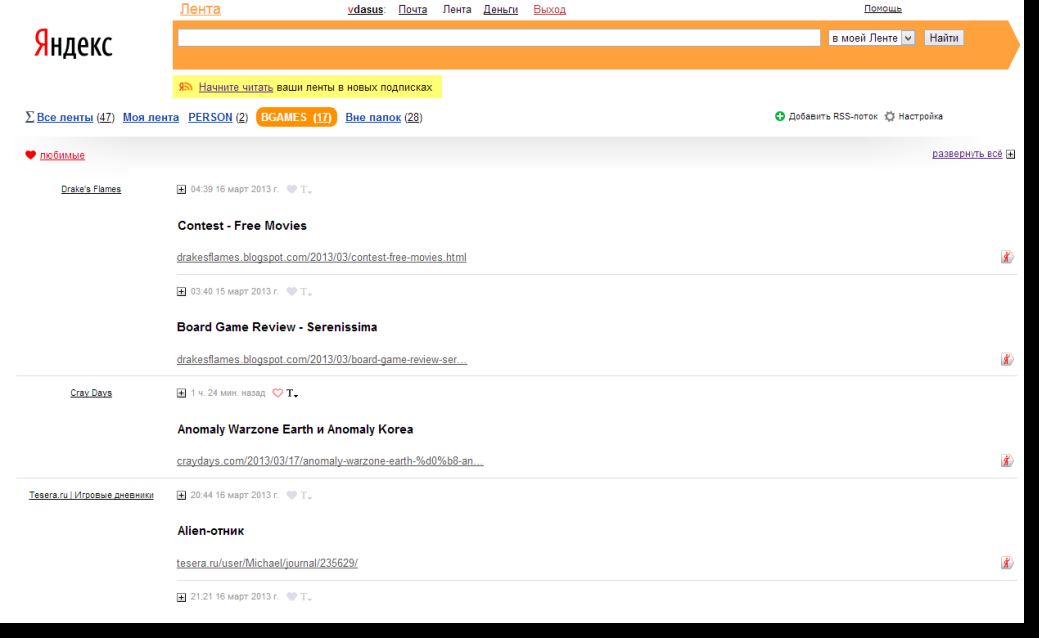Click the Alien-отник post title
The image size is (1039, 638).
(x=211, y=531)
